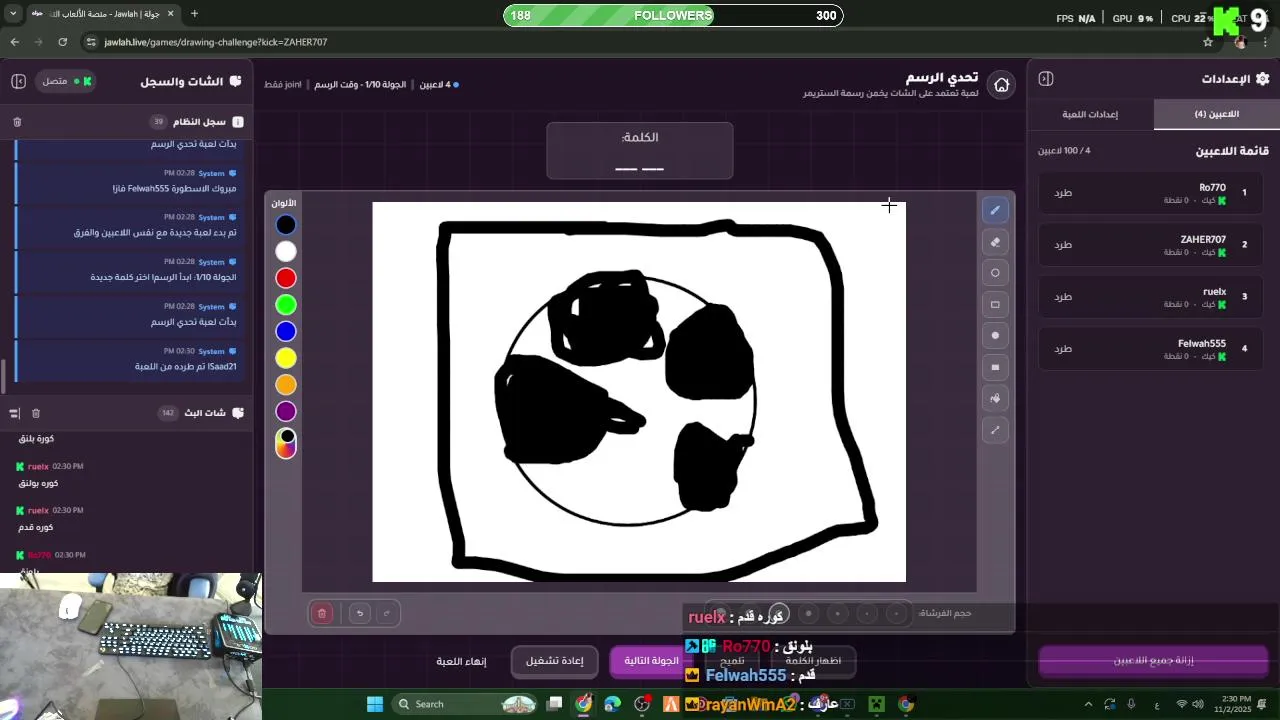
Task: Click the Felwah555 winner log message
Action: (x=131, y=180)
